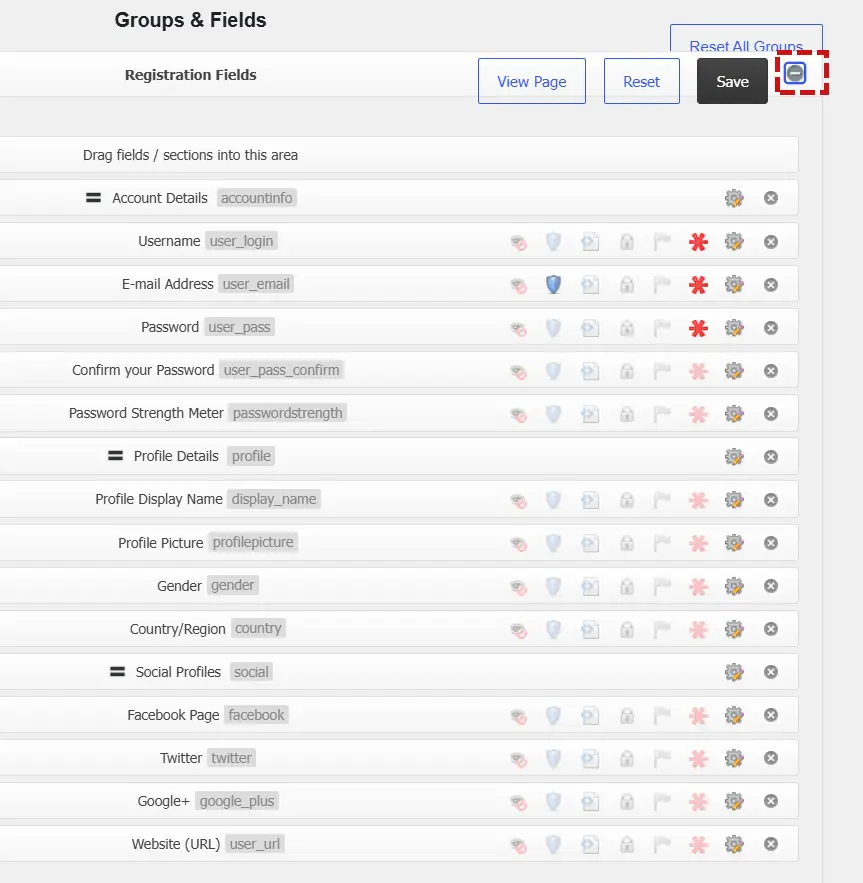
Task: Toggle required asterisk for E-mail Address
Action: [x=699, y=284]
